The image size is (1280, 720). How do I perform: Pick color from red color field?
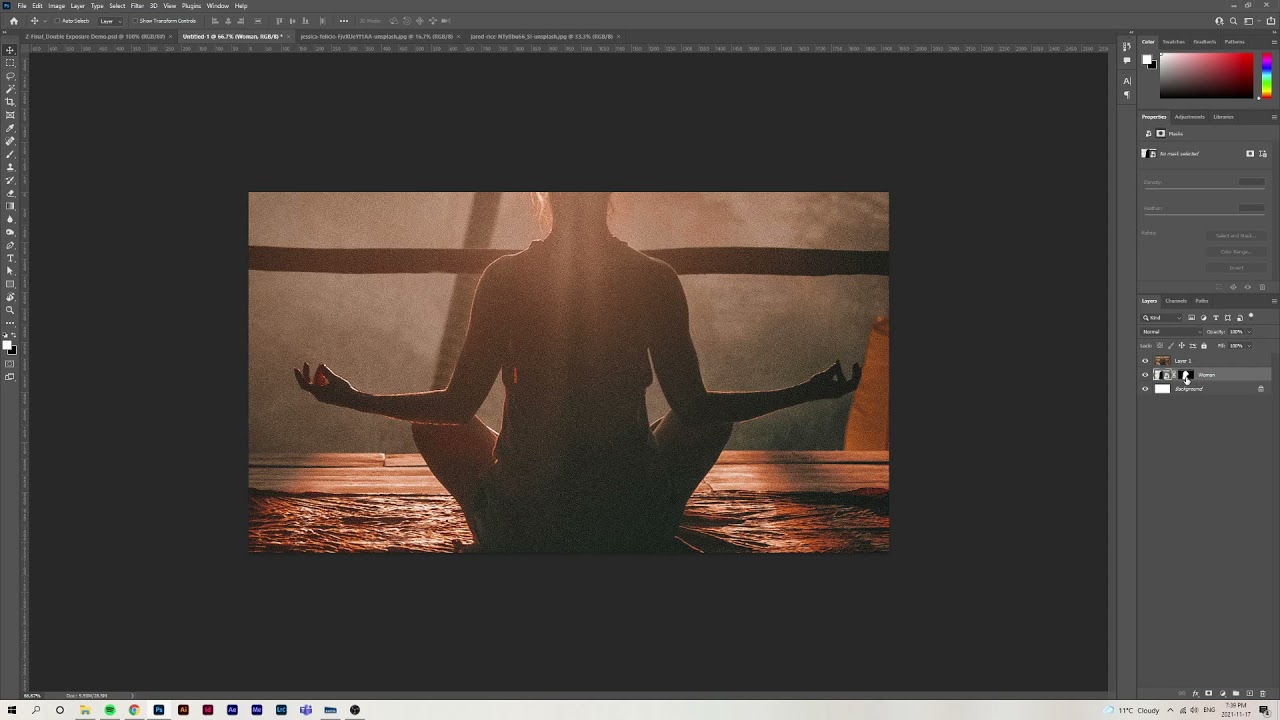(x=1206, y=76)
